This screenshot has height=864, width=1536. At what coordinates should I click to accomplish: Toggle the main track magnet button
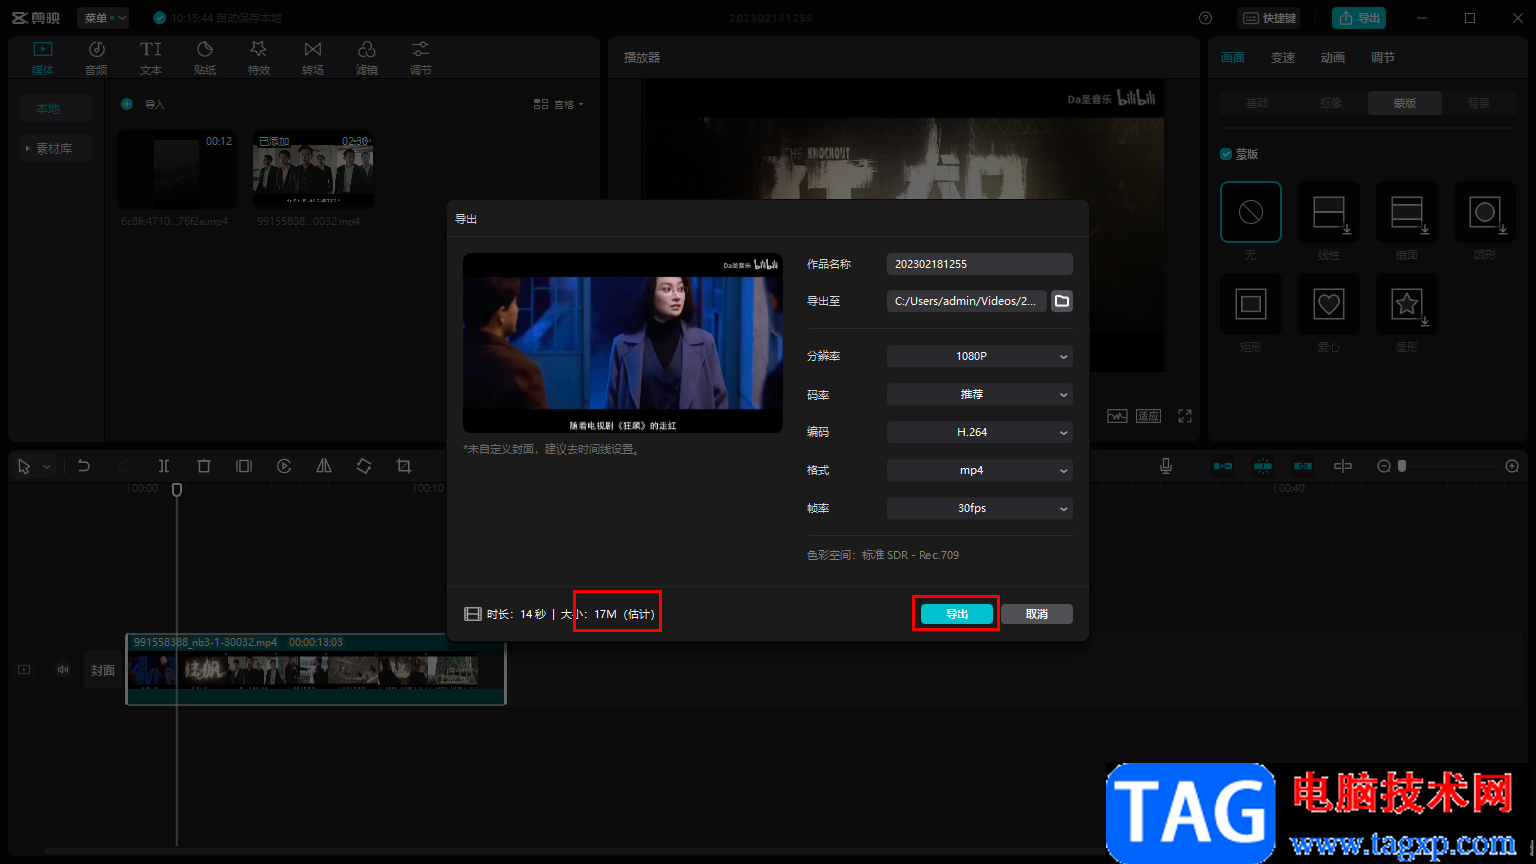(1223, 466)
